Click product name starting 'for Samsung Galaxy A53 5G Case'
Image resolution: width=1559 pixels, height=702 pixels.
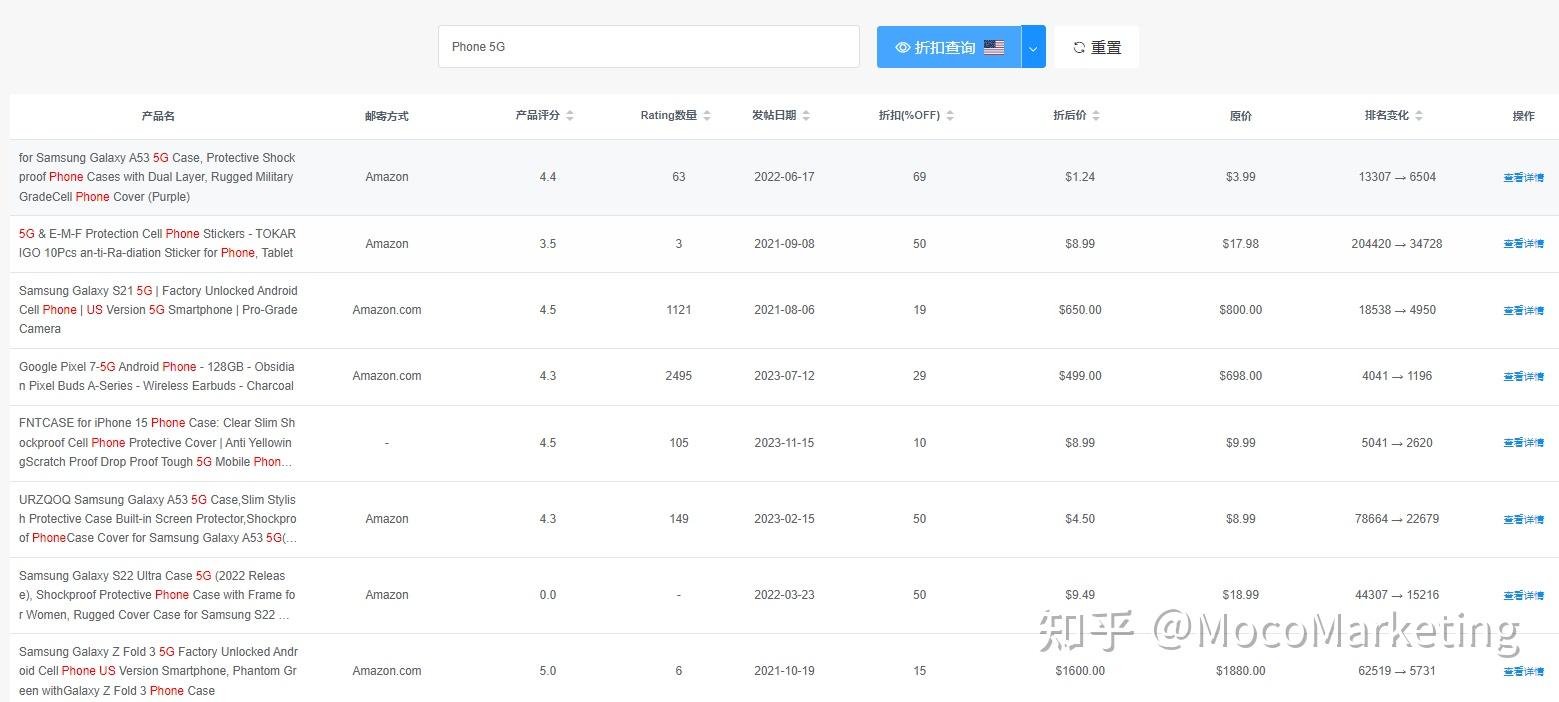click(157, 177)
